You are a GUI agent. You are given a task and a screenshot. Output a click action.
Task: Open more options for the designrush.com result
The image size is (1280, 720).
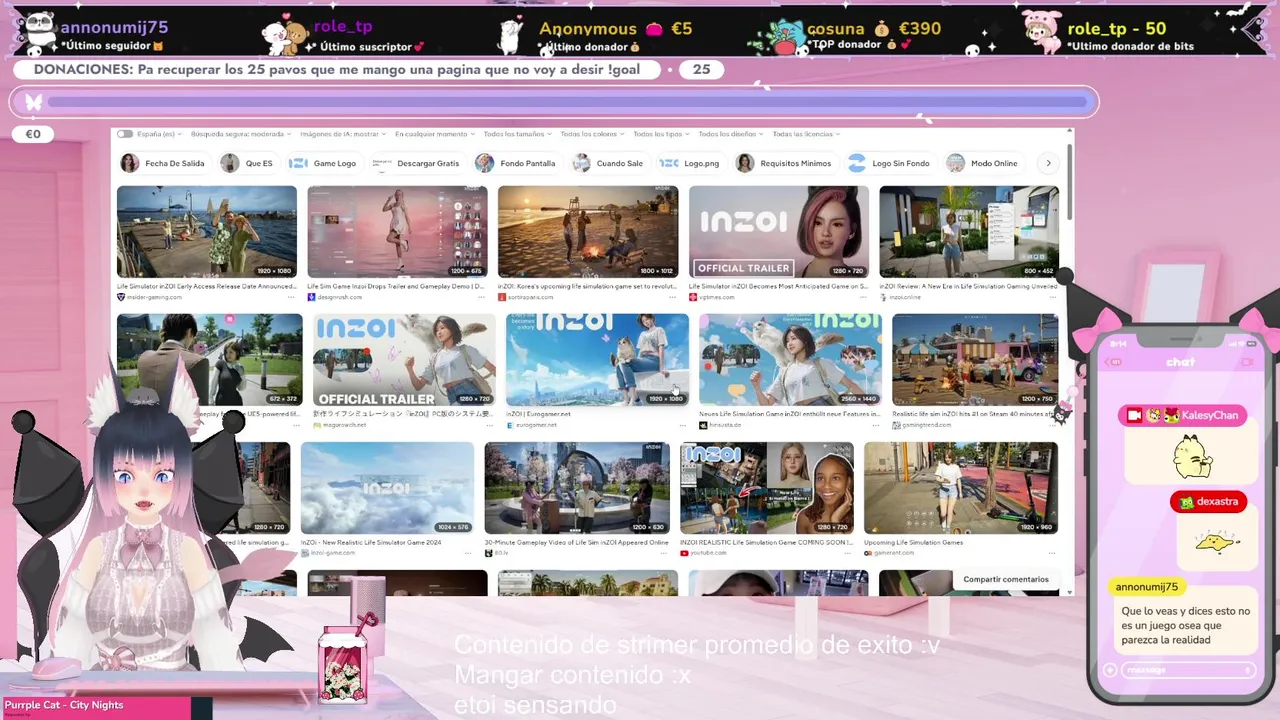tap(481, 297)
